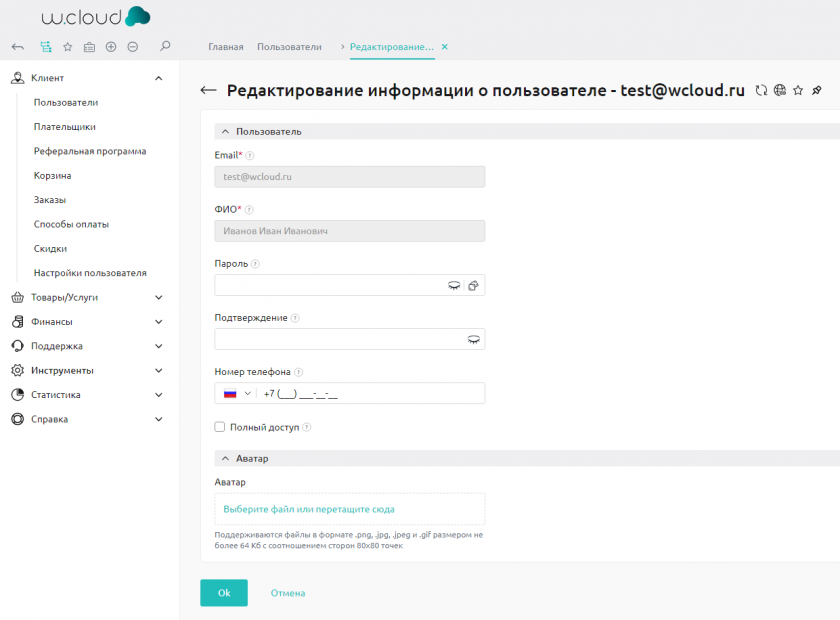Click the refresh icon beside the page title
This screenshot has width=840, height=620.
(762, 90)
